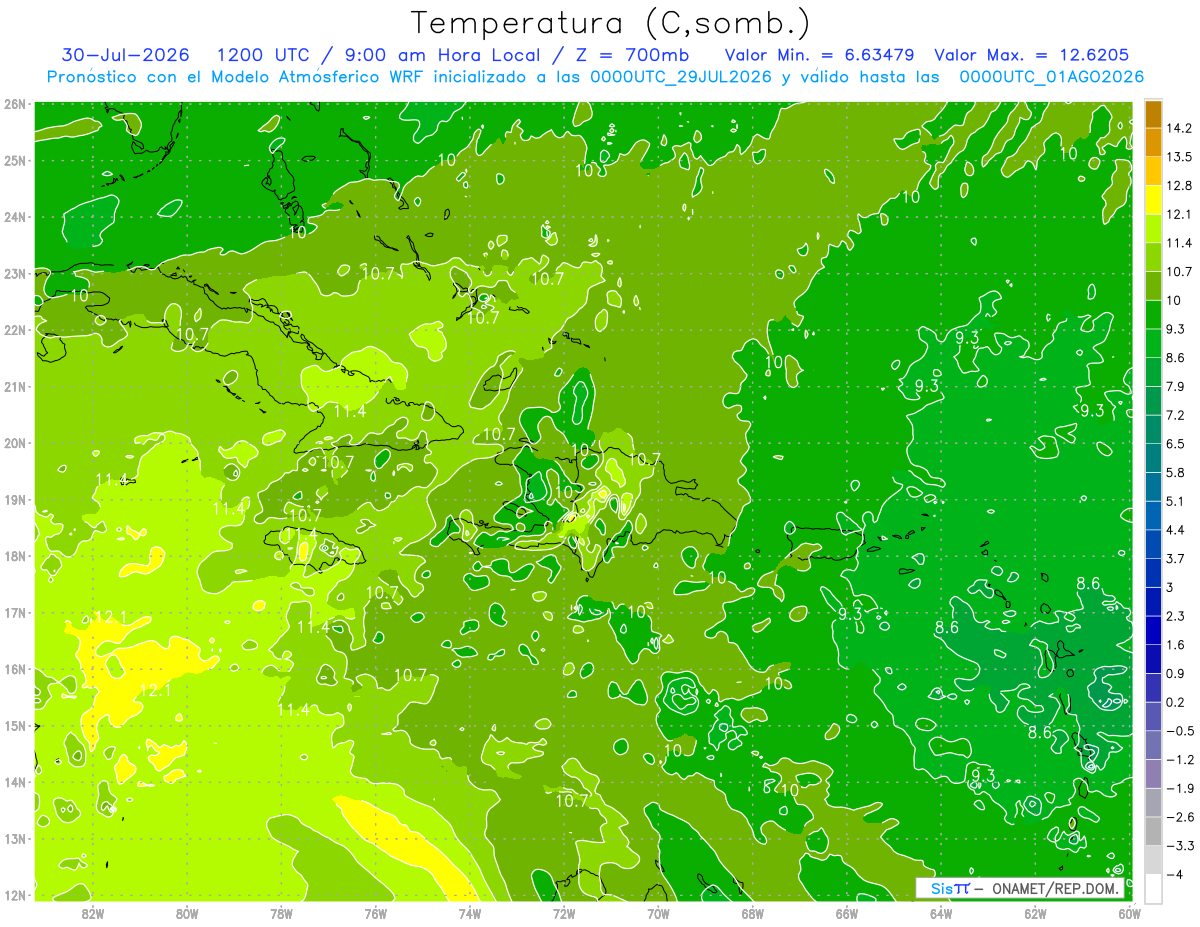Click the teal swatch between 5.8 and 6.5
Screen dimensions: 1200x927
(1153, 457)
